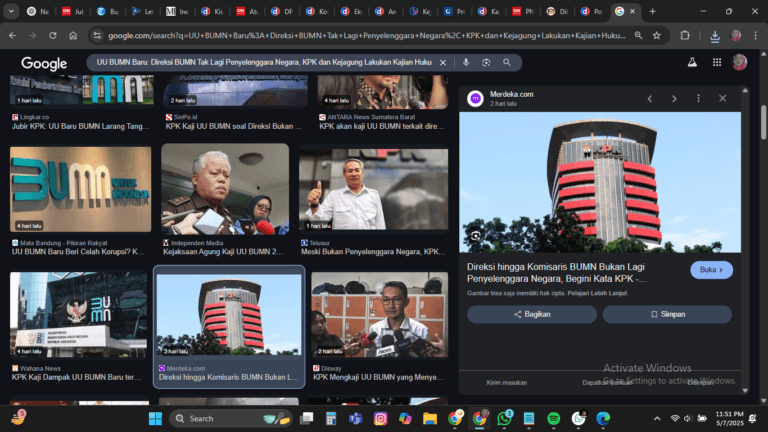Reload the current page
768x432 pixels.
coord(52,35)
